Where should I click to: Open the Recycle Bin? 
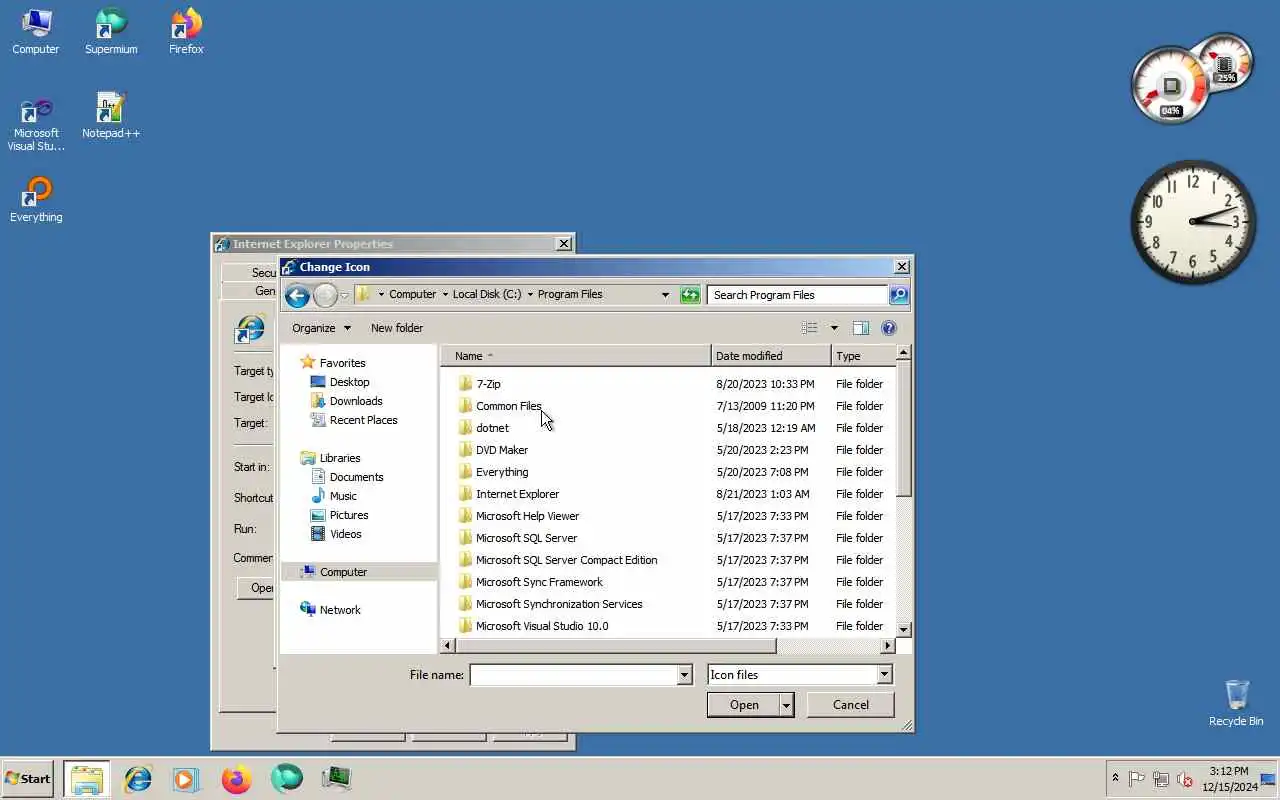pyautogui.click(x=1236, y=702)
